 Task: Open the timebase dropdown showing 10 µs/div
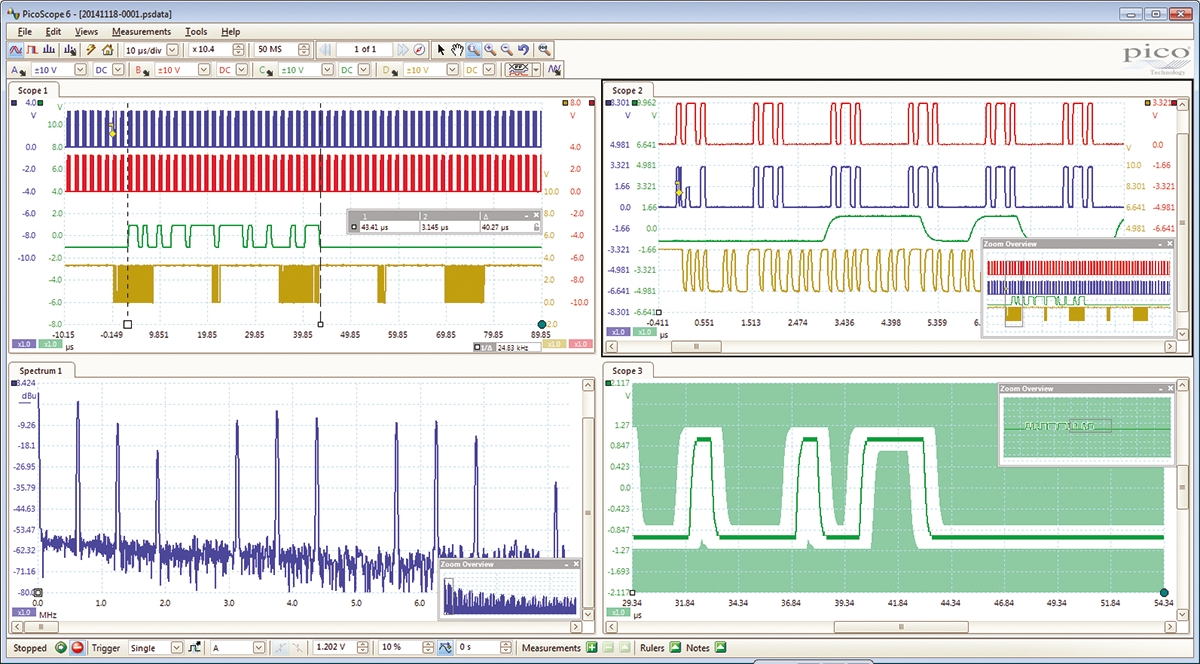pyautogui.click(x=152, y=48)
